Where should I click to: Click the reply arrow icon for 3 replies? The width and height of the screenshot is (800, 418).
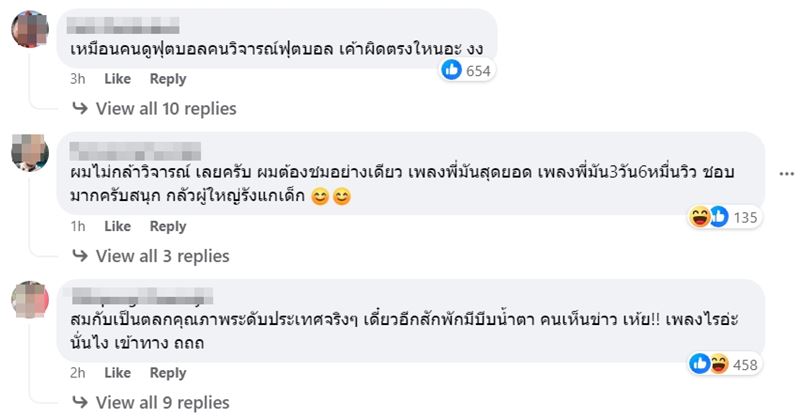[80, 255]
